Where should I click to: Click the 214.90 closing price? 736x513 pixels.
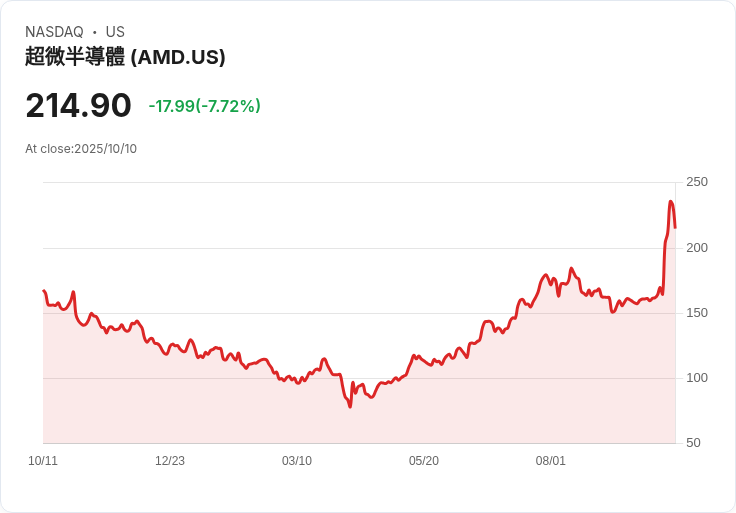(x=78, y=105)
